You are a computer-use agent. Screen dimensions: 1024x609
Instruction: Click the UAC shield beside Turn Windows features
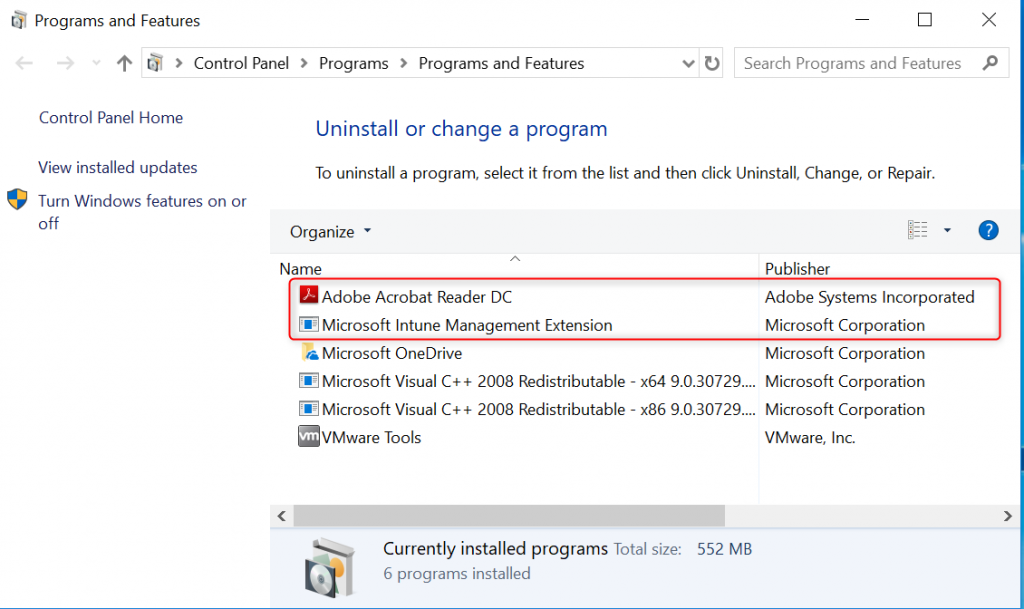pos(16,199)
